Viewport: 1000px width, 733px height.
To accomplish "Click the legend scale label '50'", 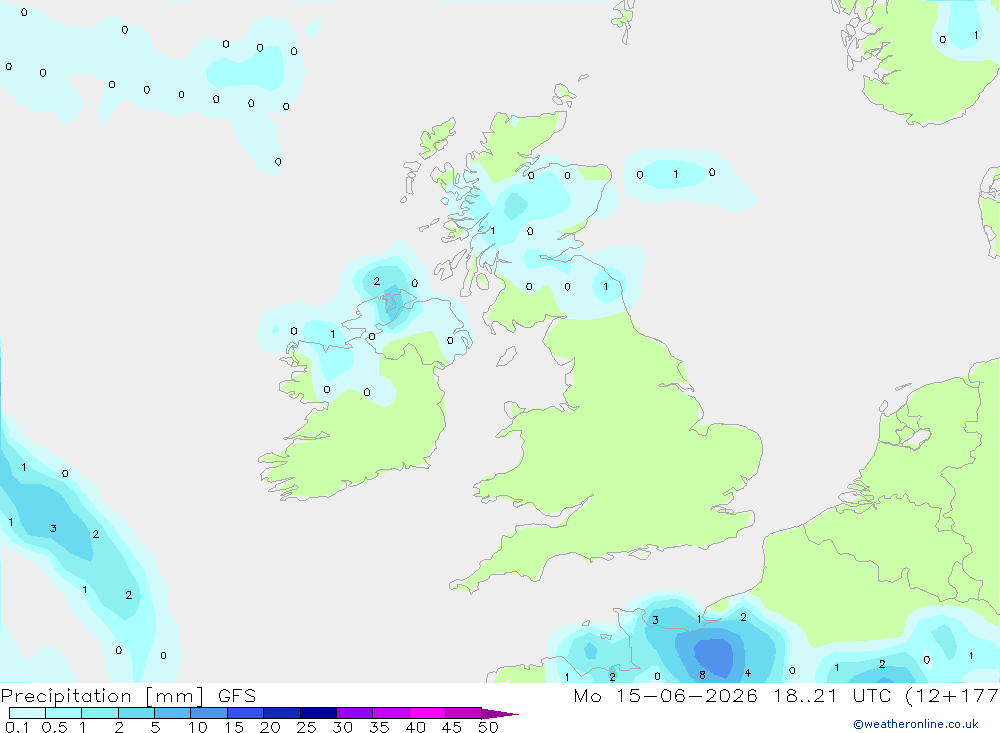I will [x=488, y=727].
